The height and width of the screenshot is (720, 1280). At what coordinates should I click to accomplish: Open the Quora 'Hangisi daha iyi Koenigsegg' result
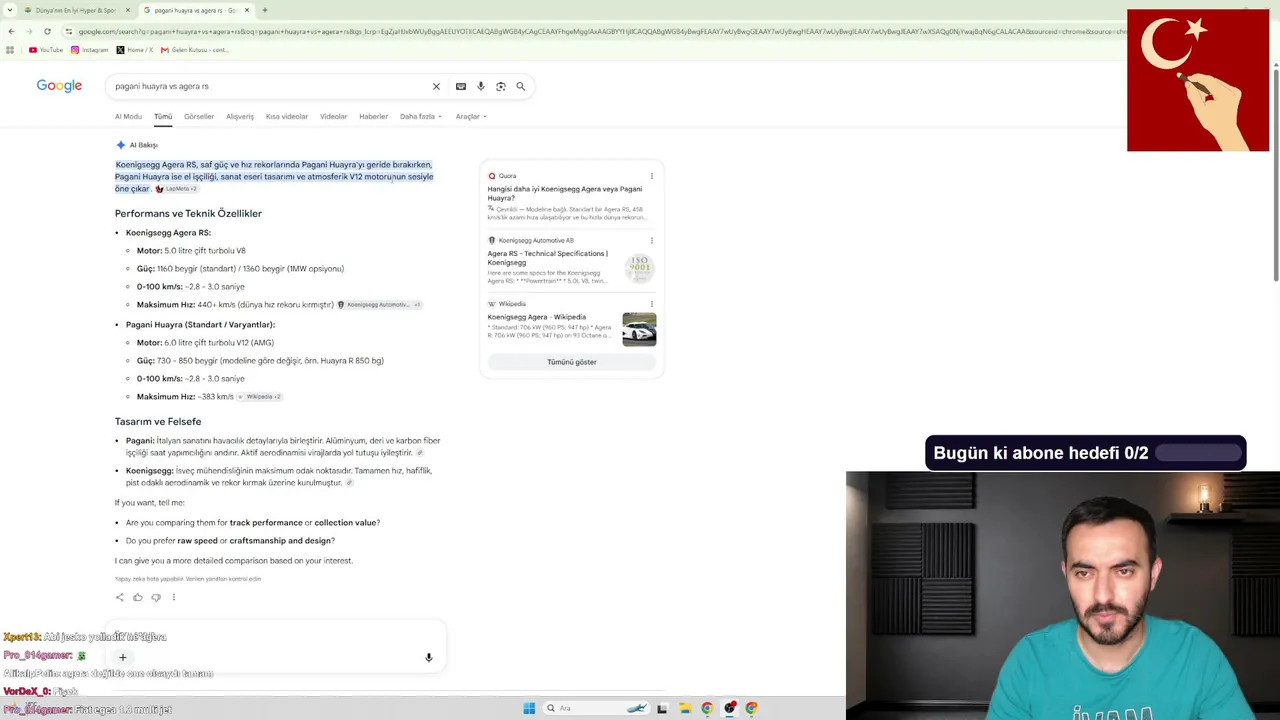[x=565, y=193]
